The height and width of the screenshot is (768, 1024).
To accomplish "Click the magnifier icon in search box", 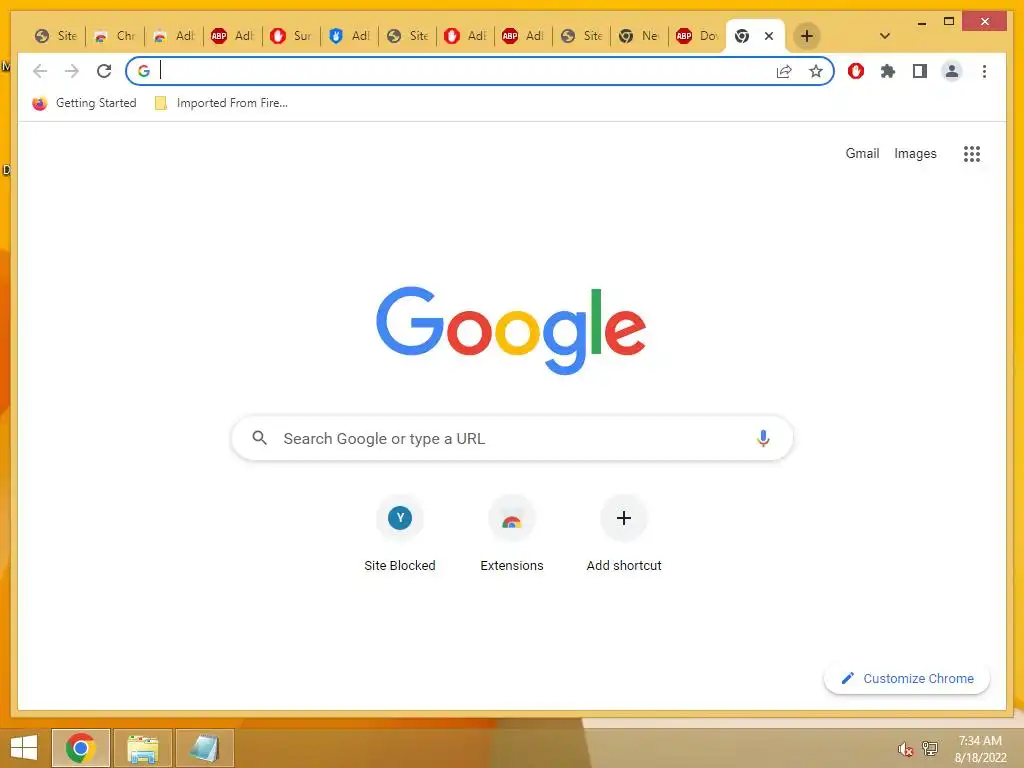I will pyautogui.click(x=259, y=438).
